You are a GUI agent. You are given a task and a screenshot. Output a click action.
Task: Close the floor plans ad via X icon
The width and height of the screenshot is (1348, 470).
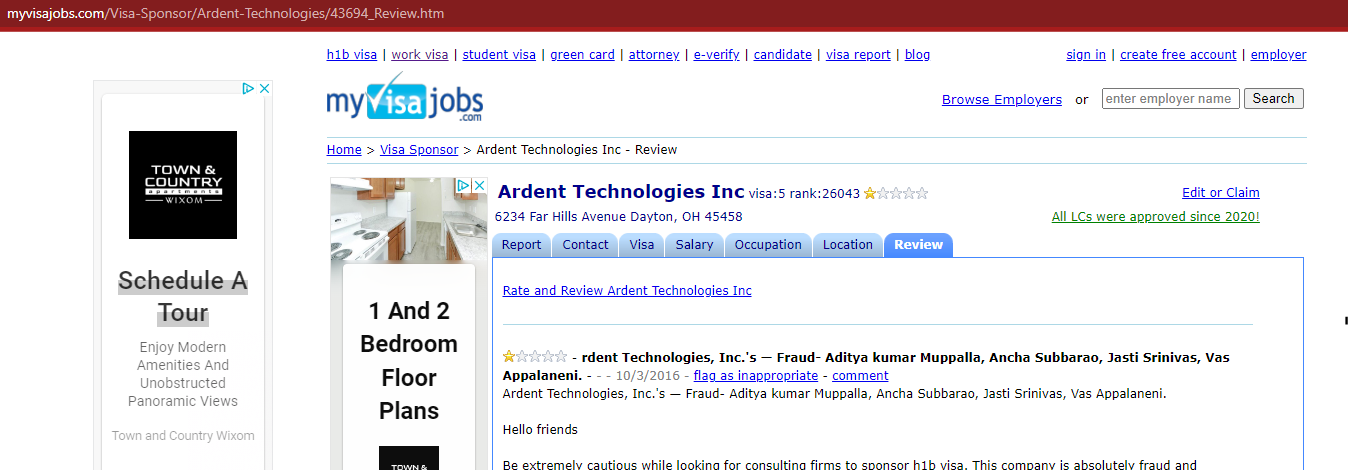point(480,186)
